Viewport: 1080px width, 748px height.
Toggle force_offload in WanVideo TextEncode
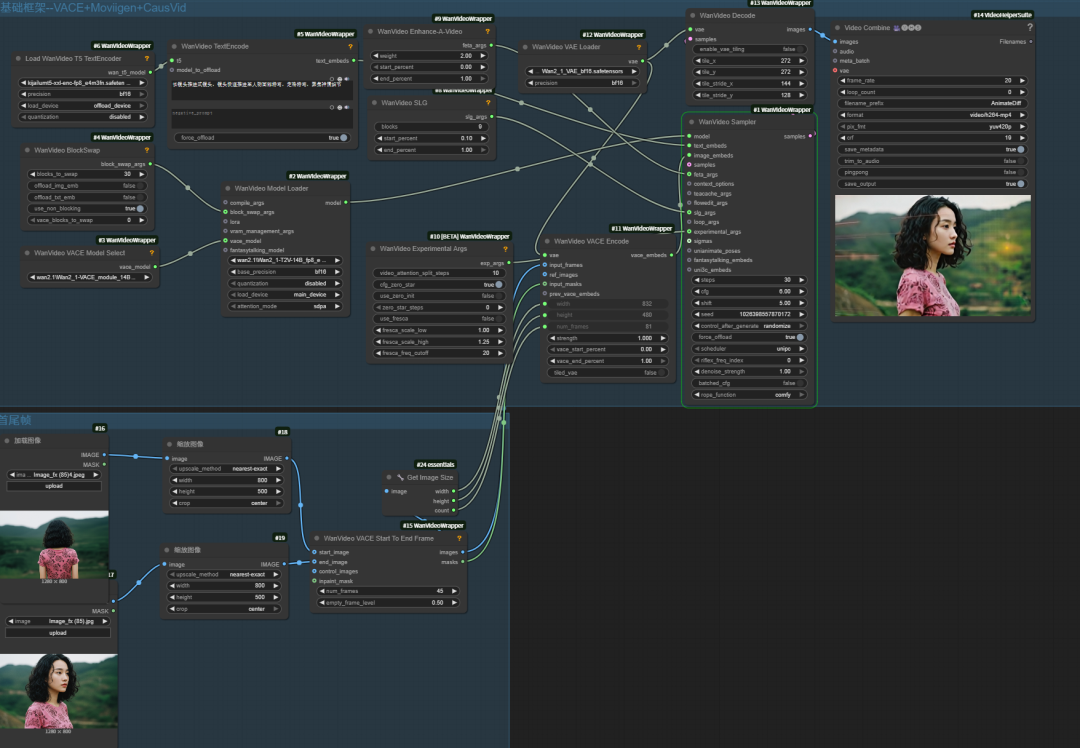pos(262,138)
